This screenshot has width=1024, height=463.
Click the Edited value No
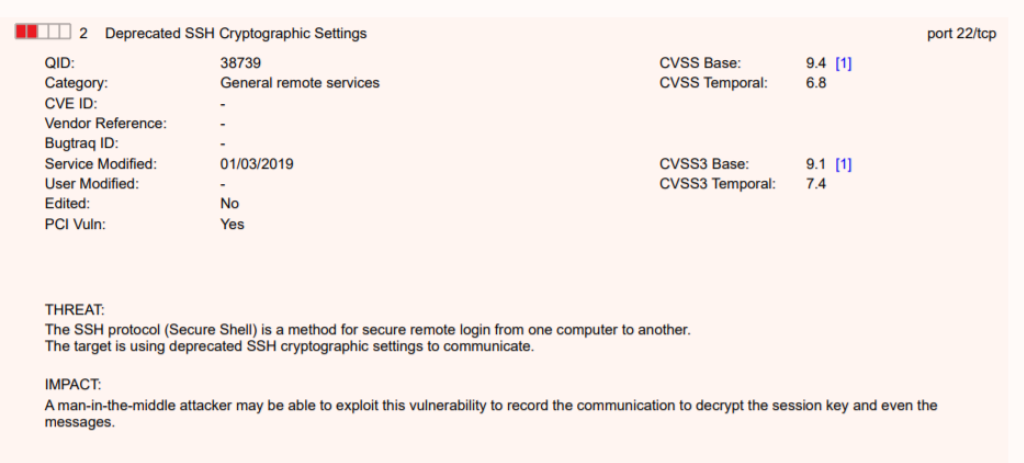(230, 204)
